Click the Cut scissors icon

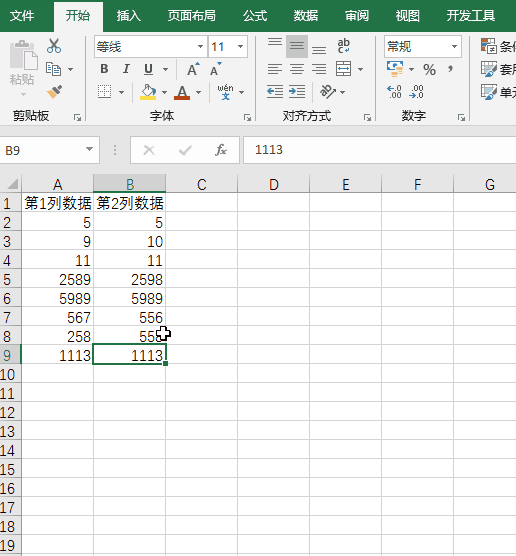click(54, 46)
